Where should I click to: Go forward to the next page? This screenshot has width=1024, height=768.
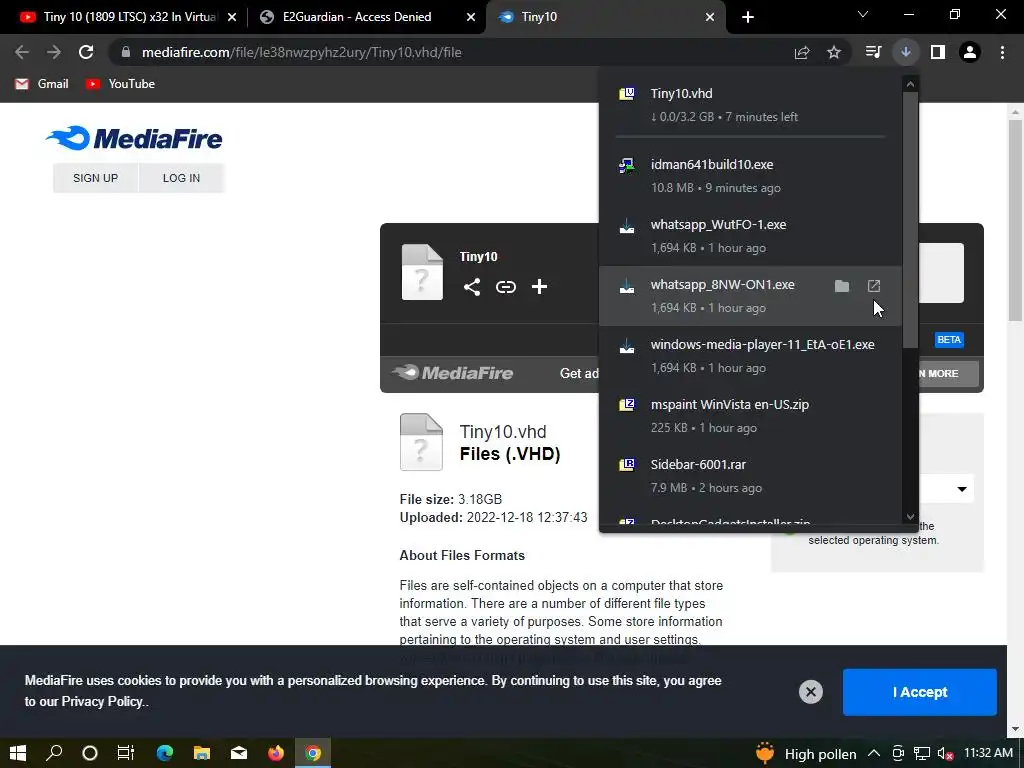pyautogui.click(x=54, y=52)
